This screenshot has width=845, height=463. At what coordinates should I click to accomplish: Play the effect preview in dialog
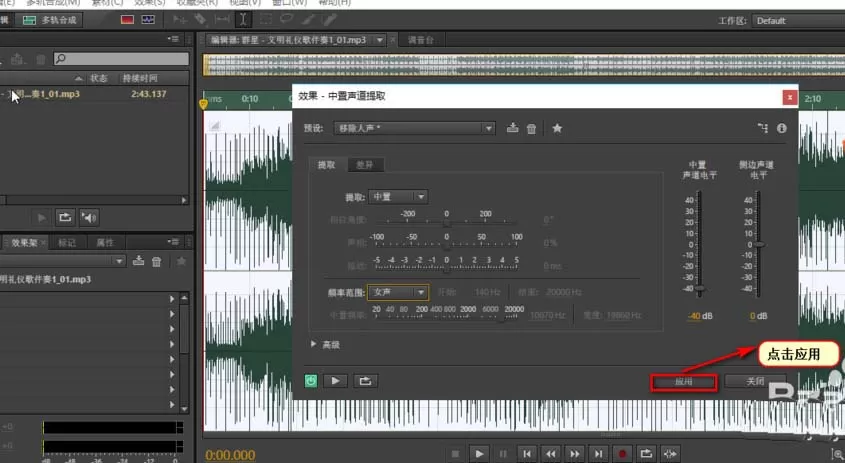point(336,381)
